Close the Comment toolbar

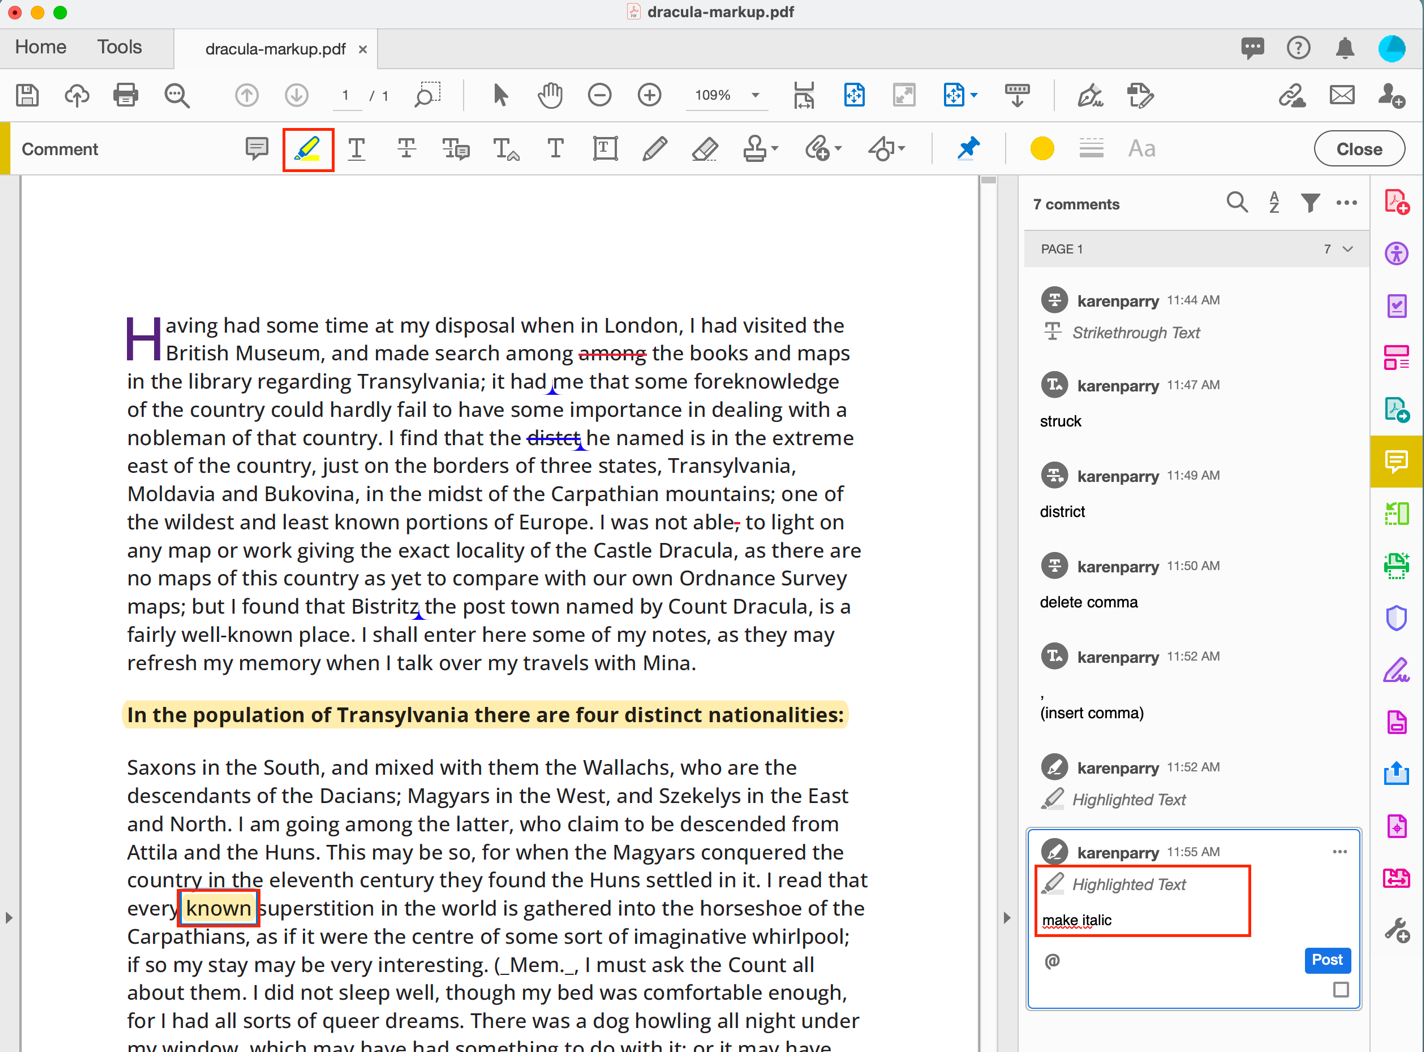(1359, 149)
